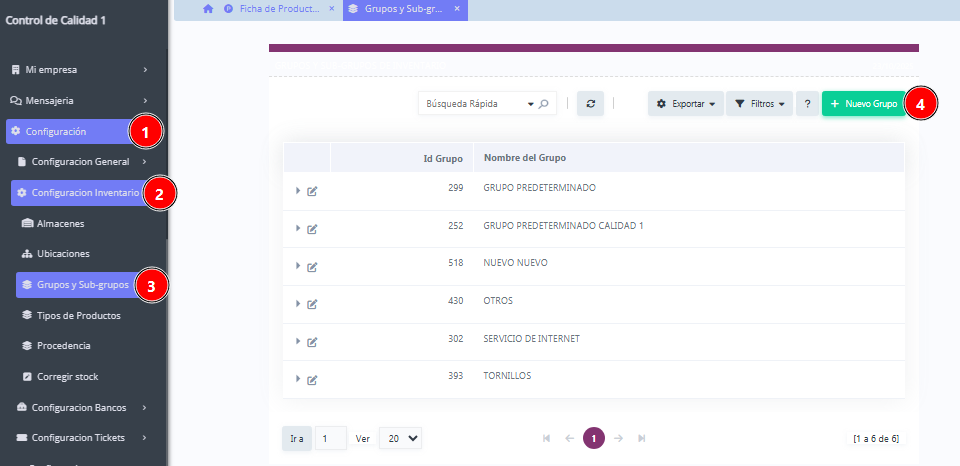Click the page number input field
Image resolution: width=960 pixels, height=466 pixels.
coord(330,438)
